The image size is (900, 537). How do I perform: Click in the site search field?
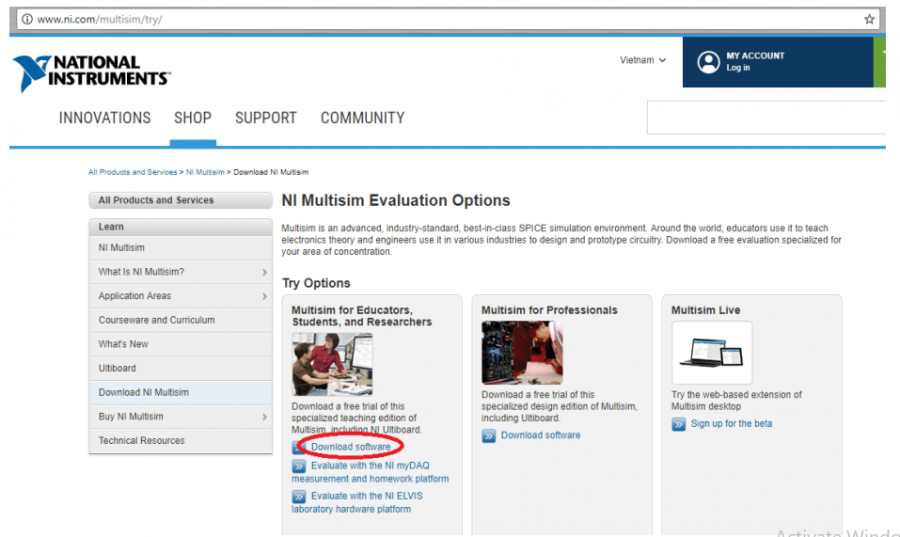(x=765, y=118)
